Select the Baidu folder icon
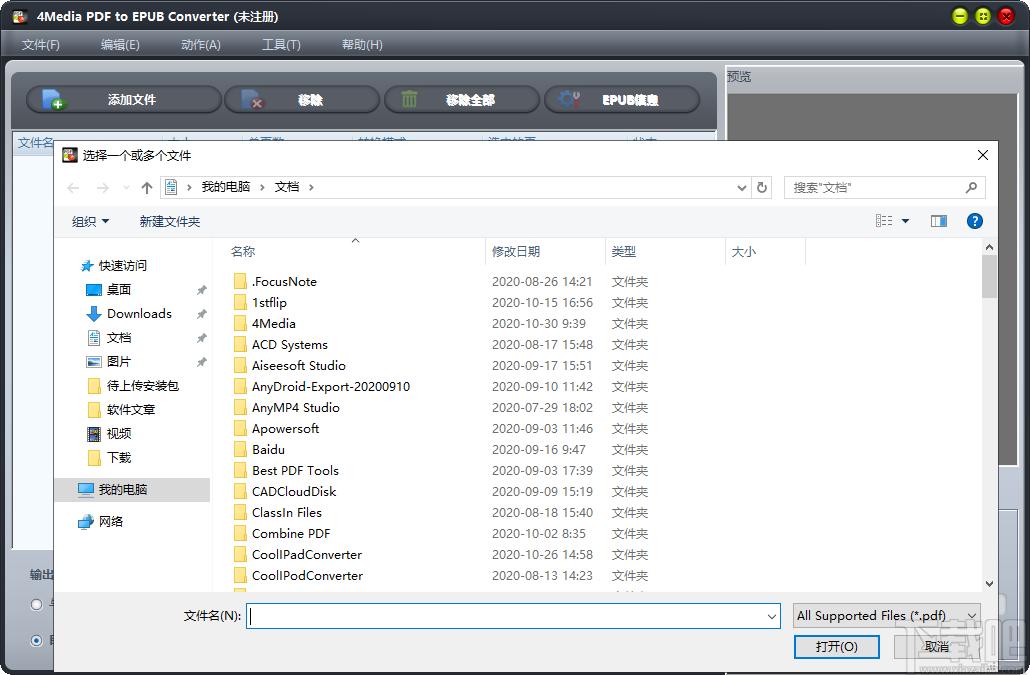The width and height of the screenshot is (1030, 675). 240,450
